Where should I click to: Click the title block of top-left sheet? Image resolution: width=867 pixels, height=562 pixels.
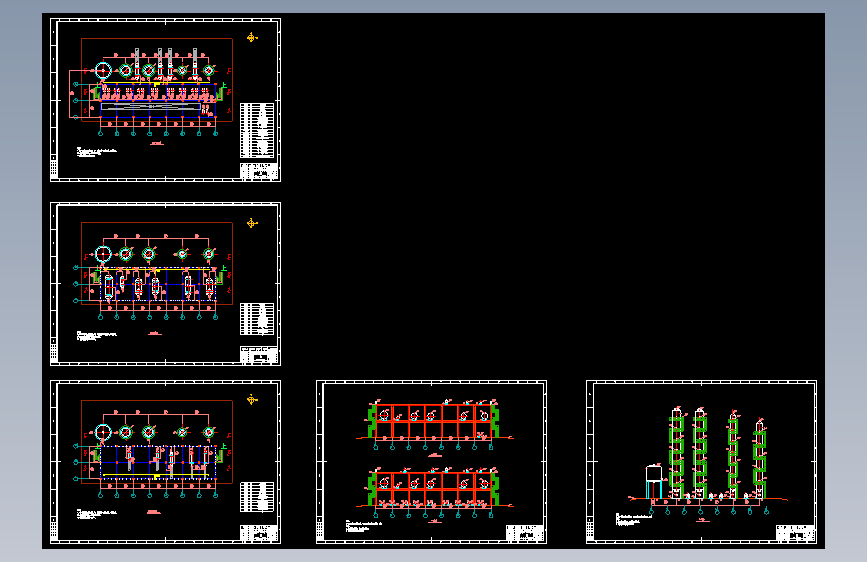coord(259,171)
